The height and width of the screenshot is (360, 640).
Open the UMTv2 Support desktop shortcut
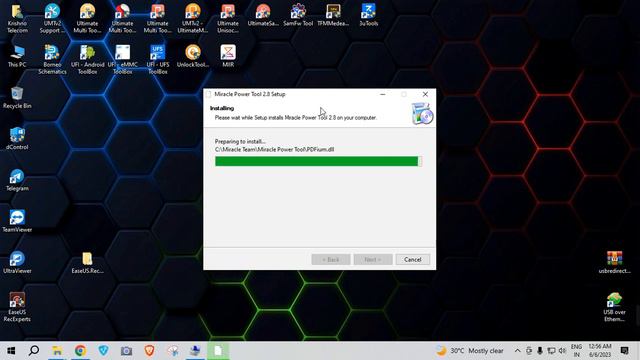pos(52,18)
